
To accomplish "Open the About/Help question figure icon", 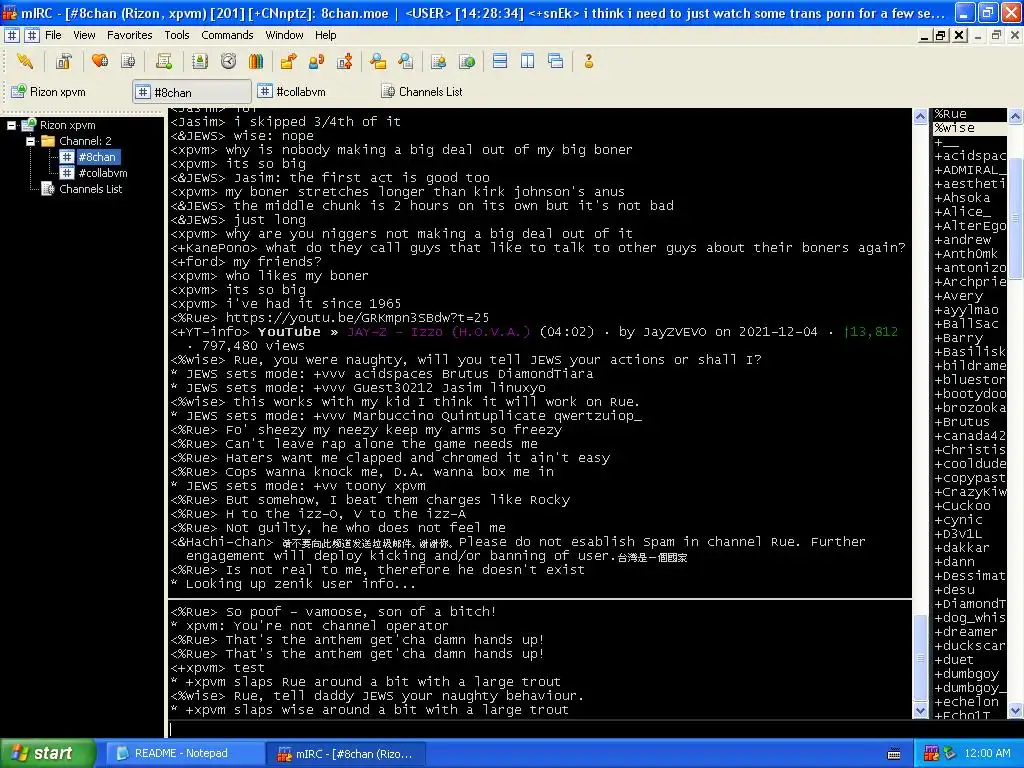I will click(588, 61).
